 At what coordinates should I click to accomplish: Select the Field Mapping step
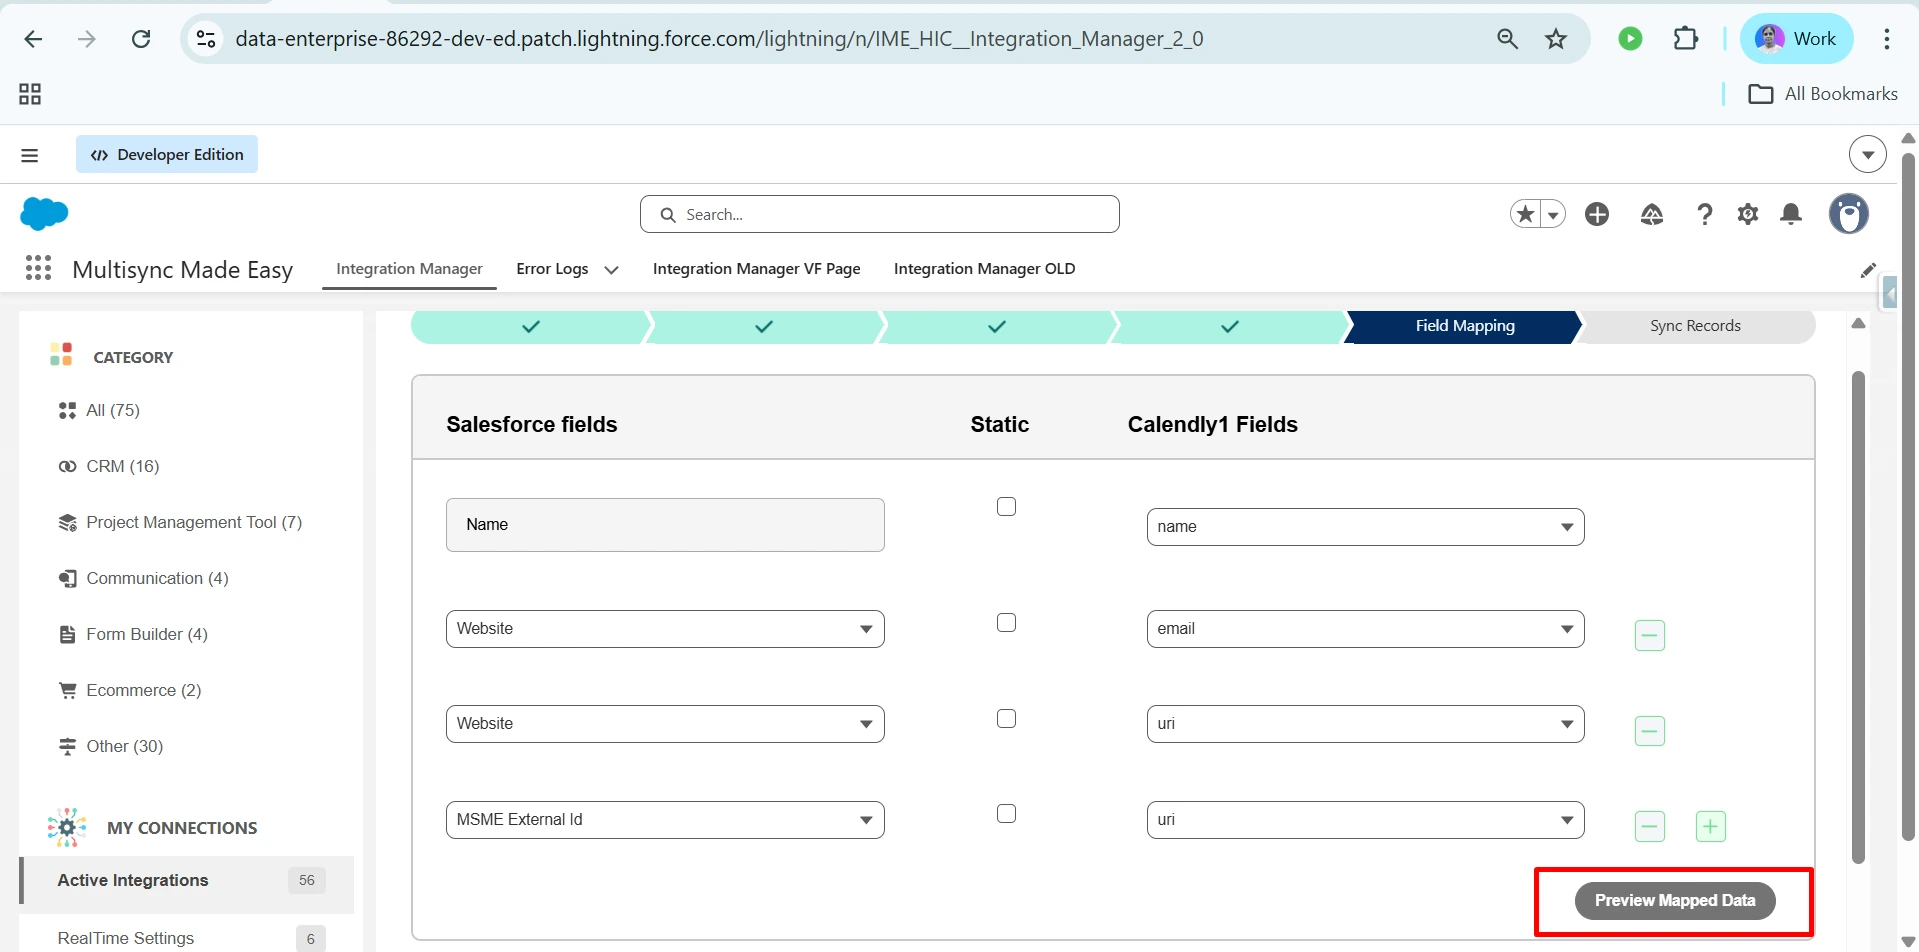pos(1464,326)
